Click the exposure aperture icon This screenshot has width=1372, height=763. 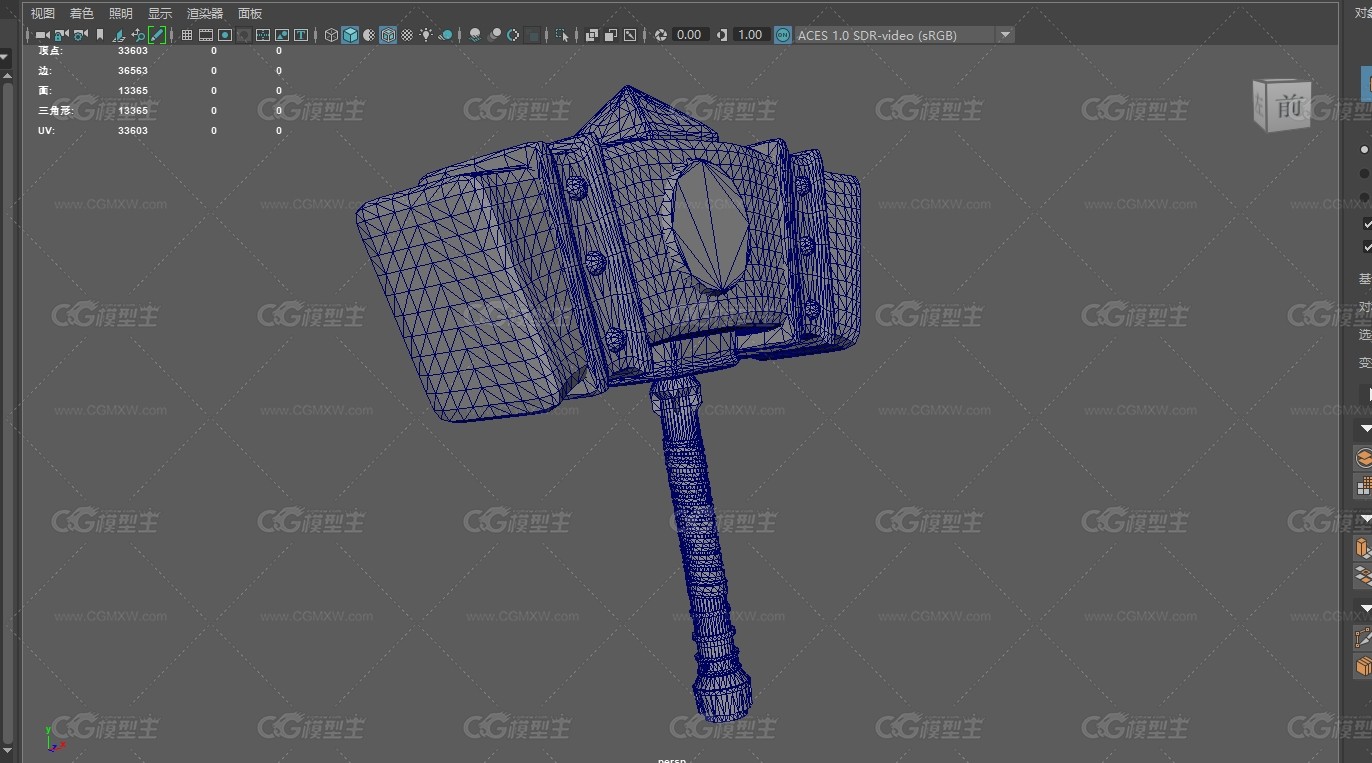[x=660, y=35]
